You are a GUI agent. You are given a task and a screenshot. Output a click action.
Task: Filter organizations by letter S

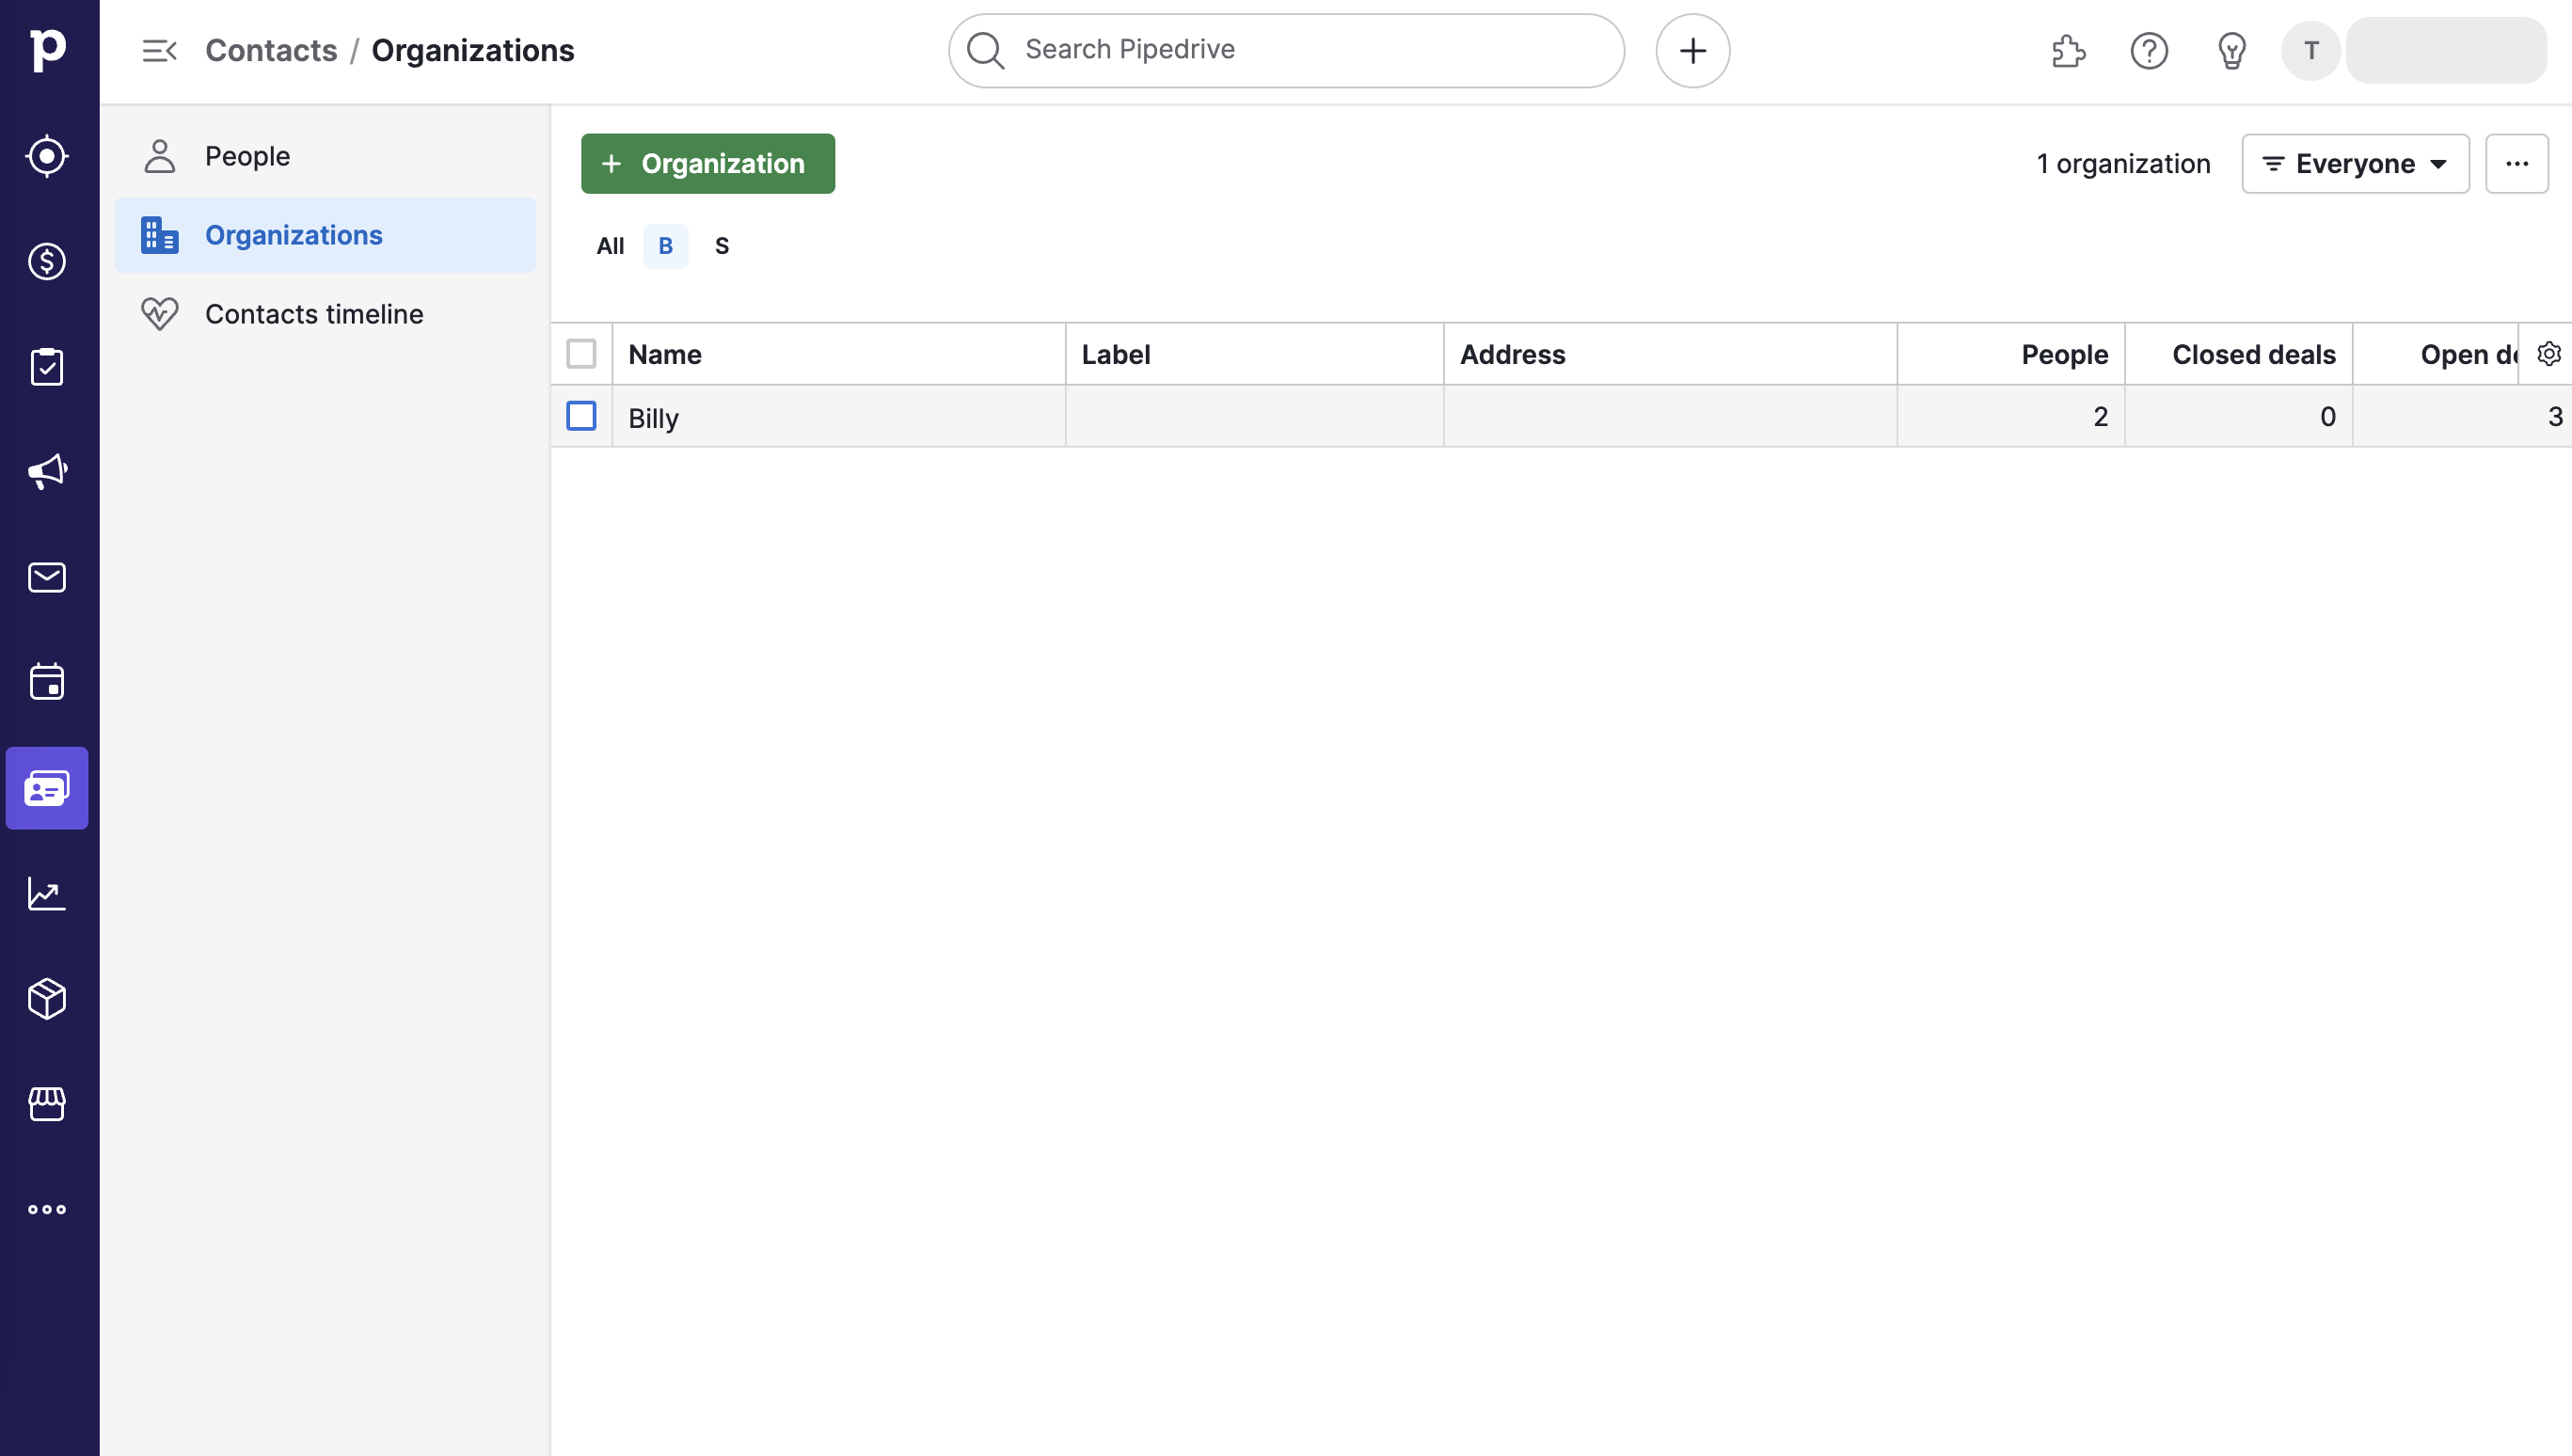722,246
